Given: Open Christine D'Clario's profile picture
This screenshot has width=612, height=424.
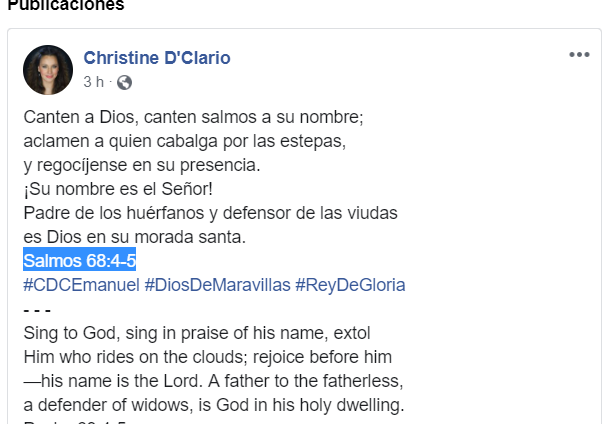Looking at the screenshot, I should [x=48, y=69].
